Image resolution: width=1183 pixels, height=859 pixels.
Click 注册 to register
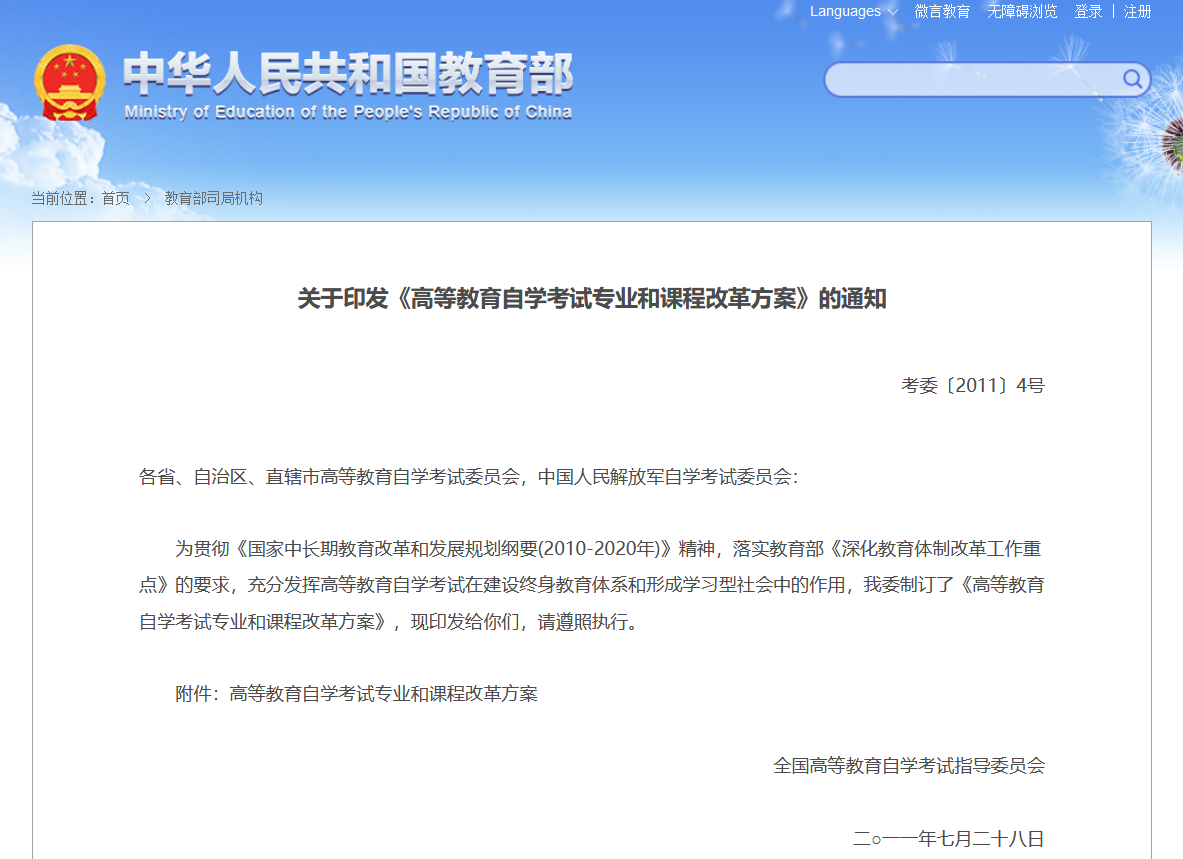[1137, 11]
